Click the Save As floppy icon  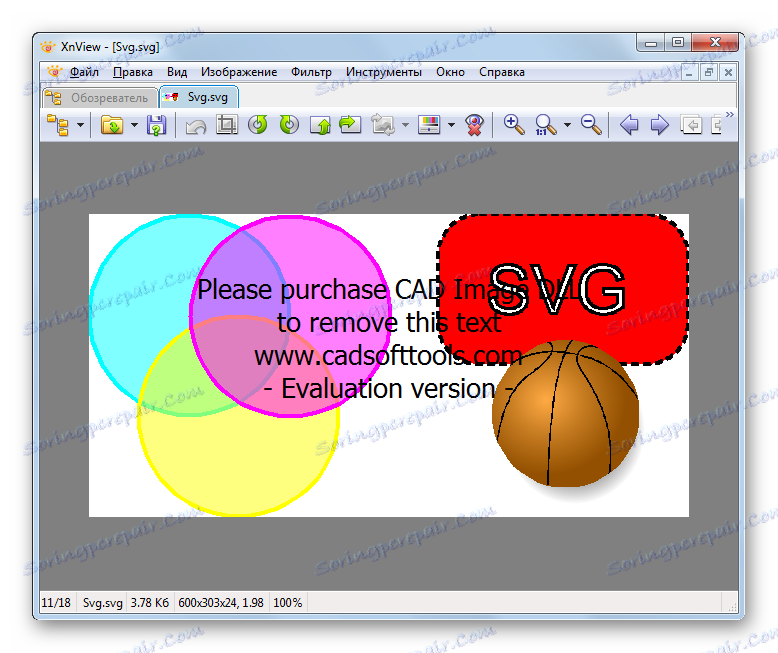[x=156, y=125]
